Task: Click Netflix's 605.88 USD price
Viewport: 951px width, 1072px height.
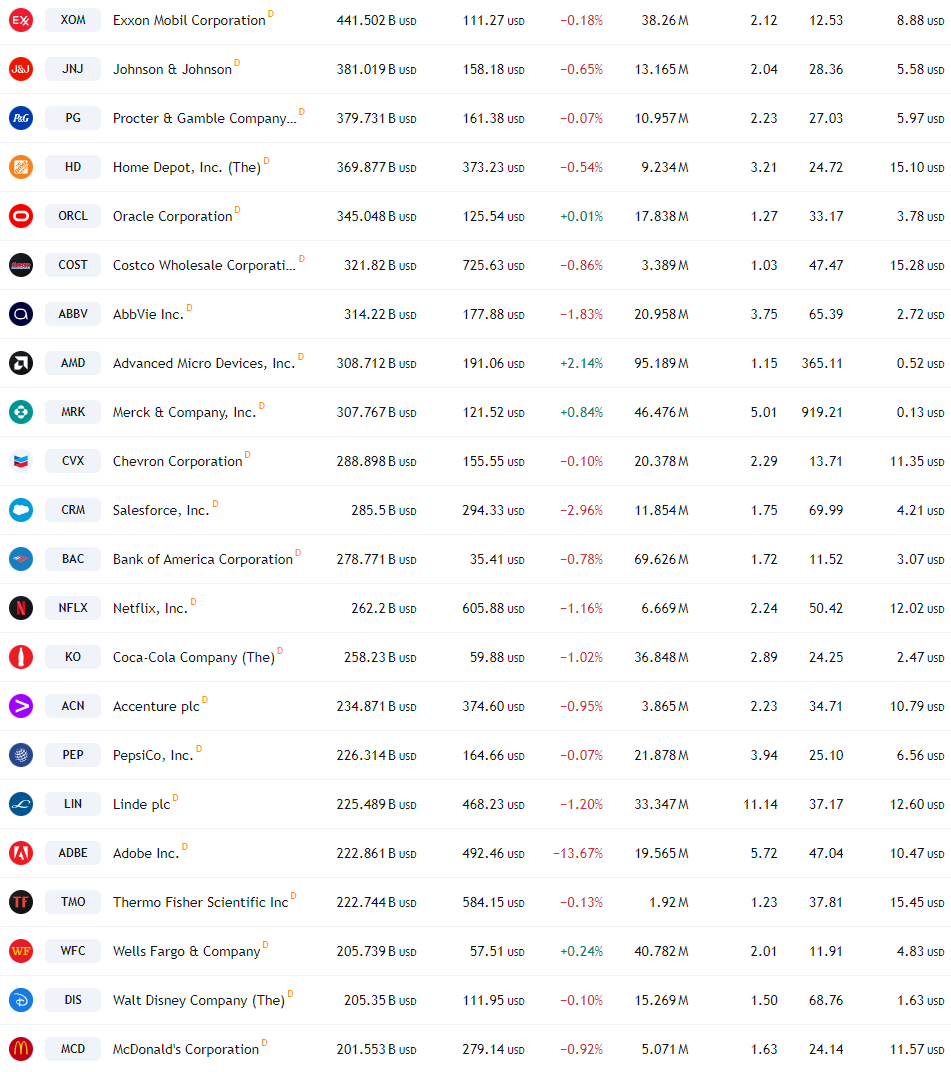Action: click(x=493, y=608)
